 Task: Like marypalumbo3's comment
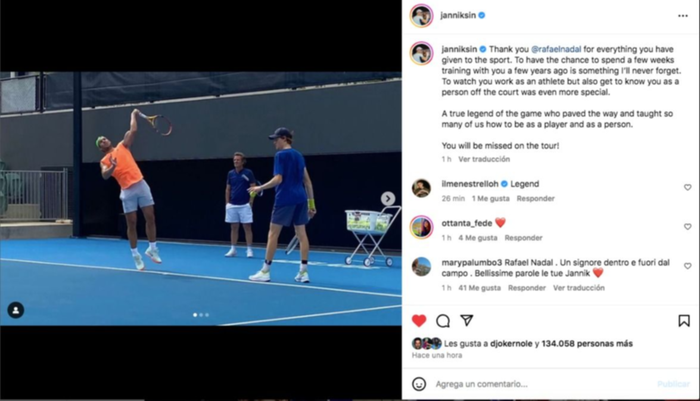click(688, 266)
